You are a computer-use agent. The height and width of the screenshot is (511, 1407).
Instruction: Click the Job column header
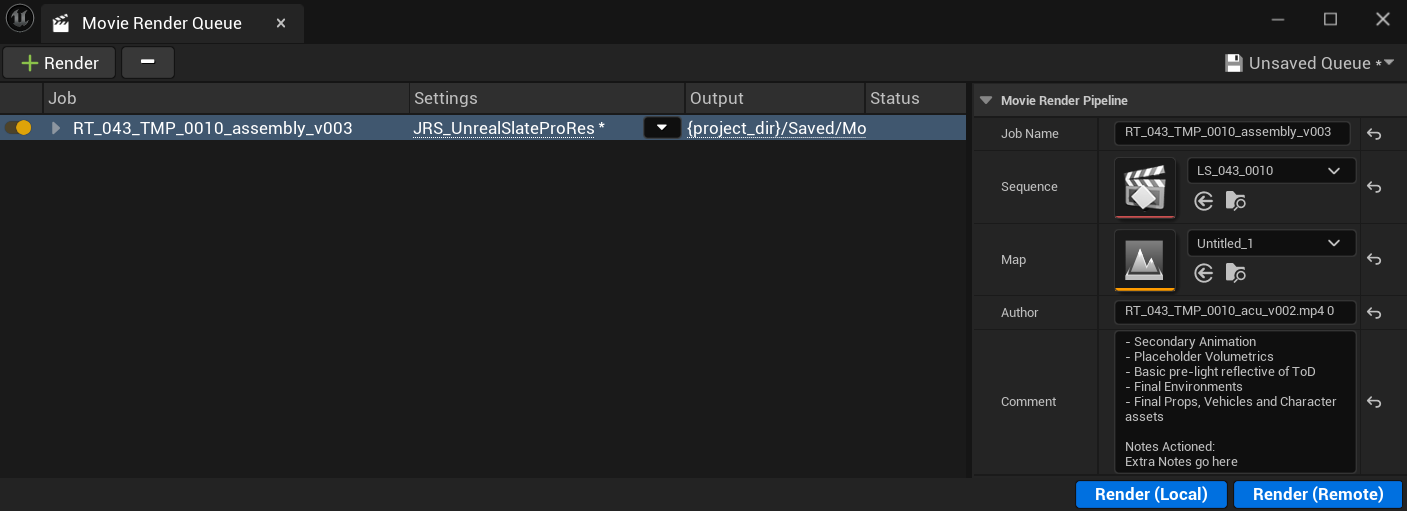click(227, 98)
